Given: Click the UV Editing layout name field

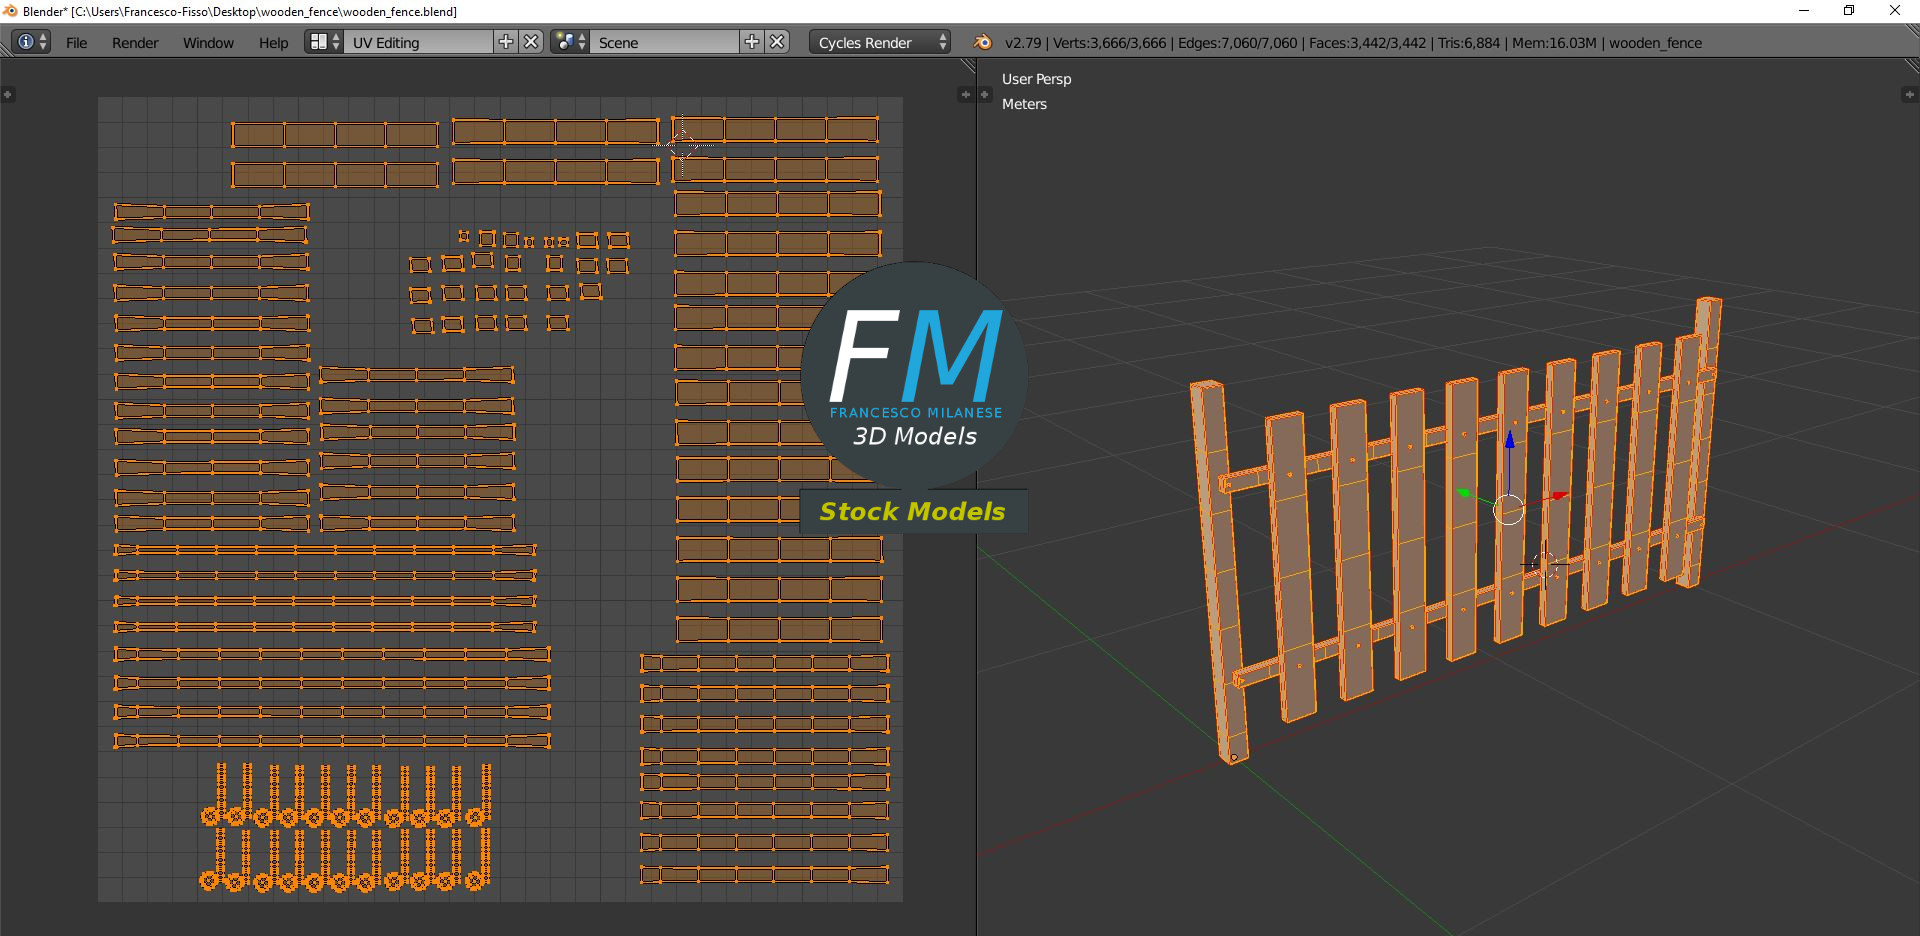Looking at the screenshot, I should pyautogui.click(x=418, y=42).
